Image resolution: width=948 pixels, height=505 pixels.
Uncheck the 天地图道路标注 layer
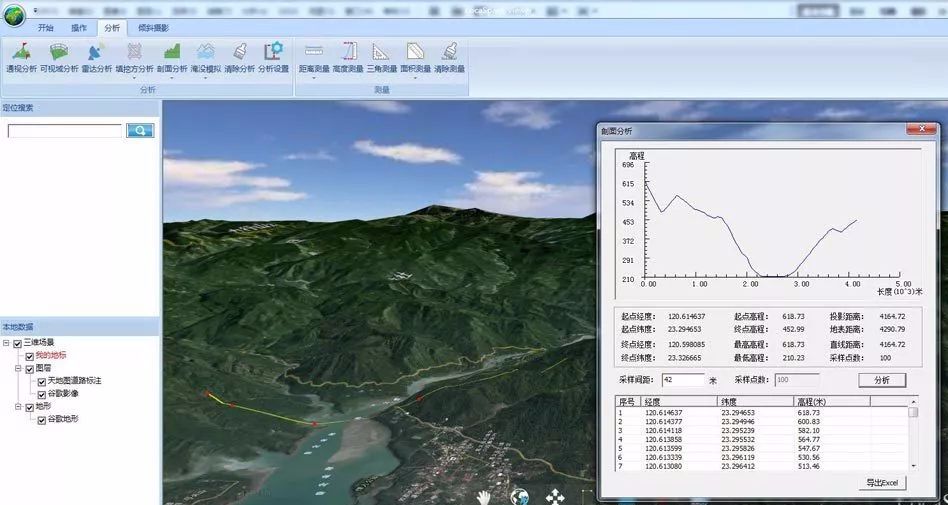(x=42, y=382)
